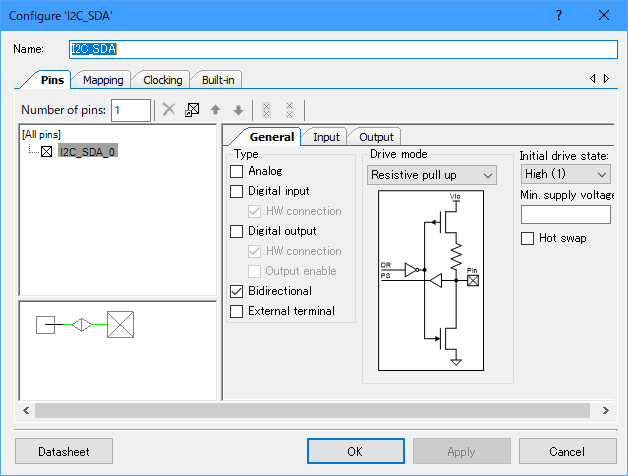Toggle the Hot swap checkbox
This screenshot has height=476, width=628.
pyautogui.click(x=528, y=238)
